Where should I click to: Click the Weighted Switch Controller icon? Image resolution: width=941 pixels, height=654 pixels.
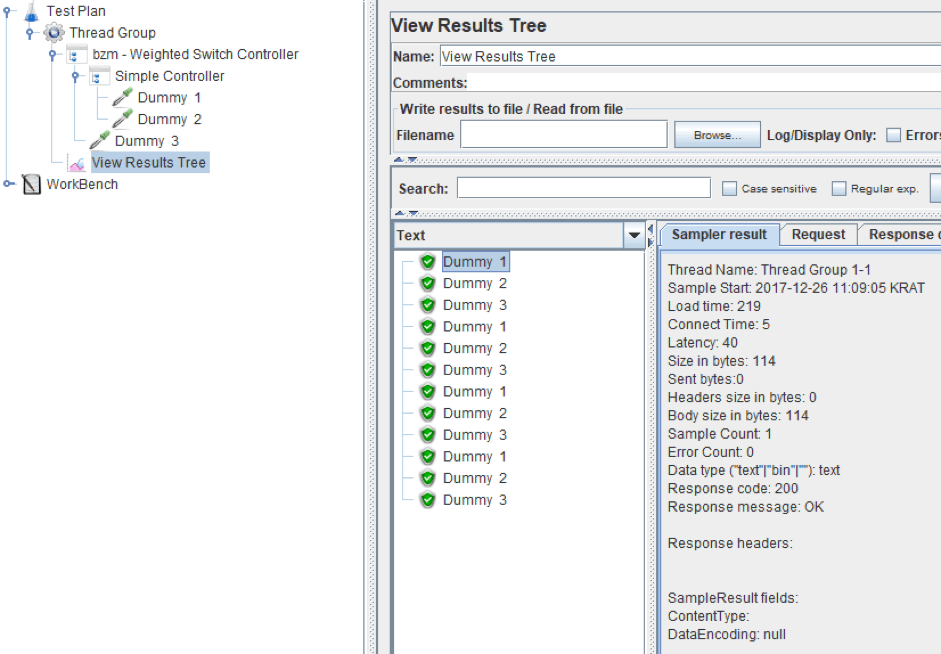click(x=76, y=55)
